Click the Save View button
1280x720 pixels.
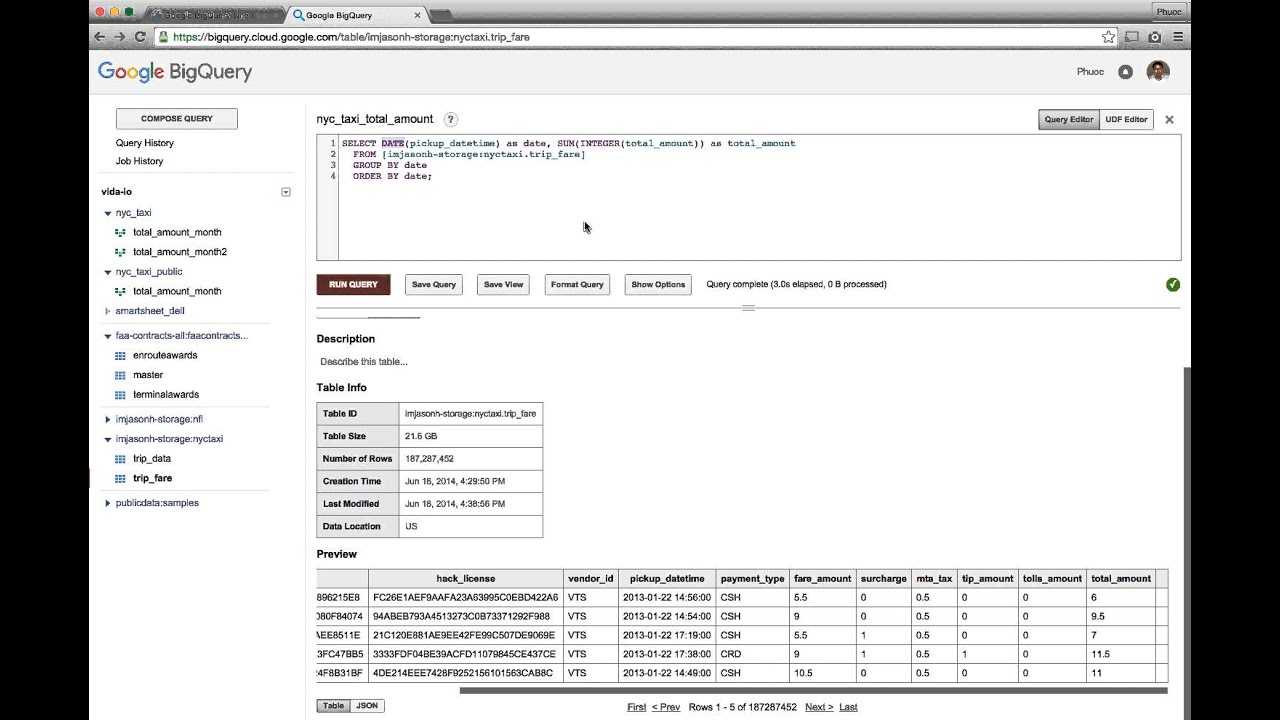(x=503, y=284)
